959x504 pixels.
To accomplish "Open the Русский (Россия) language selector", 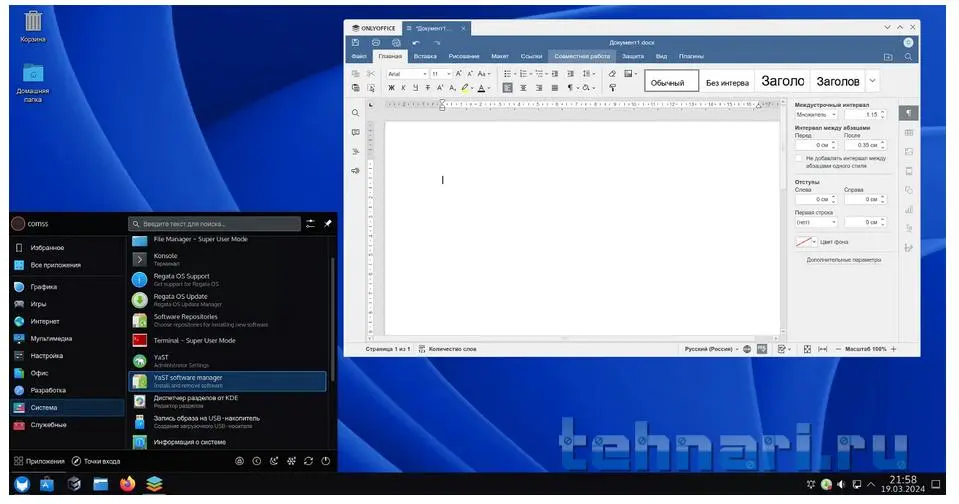I will (711, 349).
